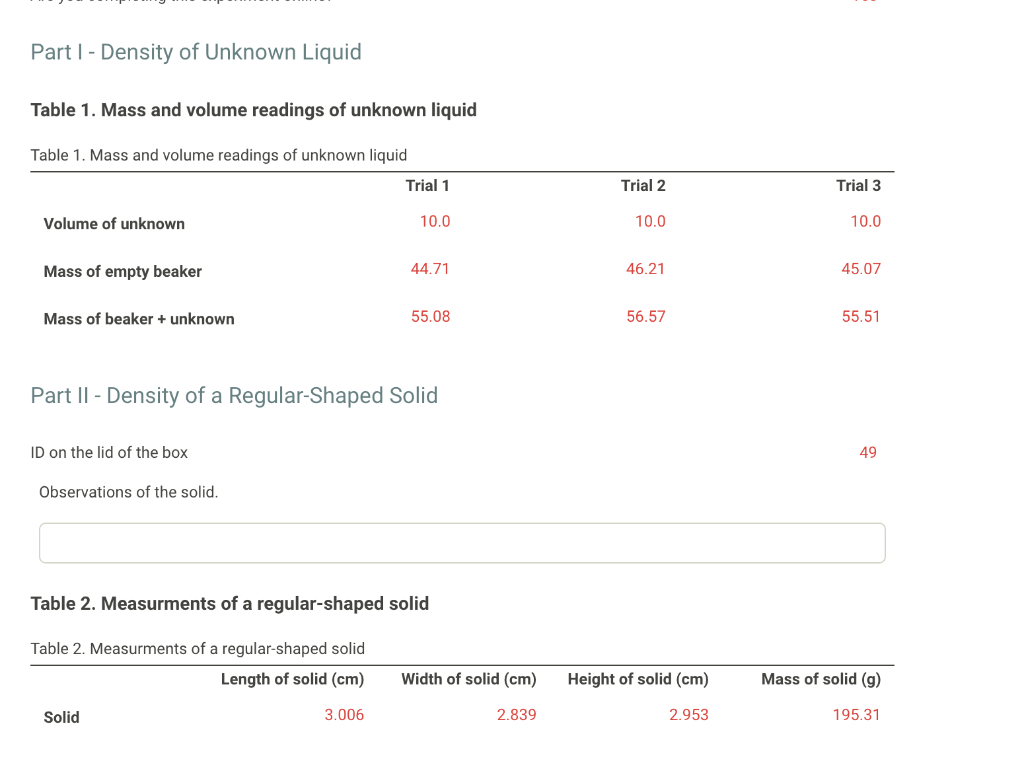
Task: Edit length of solid value 3.006
Action: [344, 714]
